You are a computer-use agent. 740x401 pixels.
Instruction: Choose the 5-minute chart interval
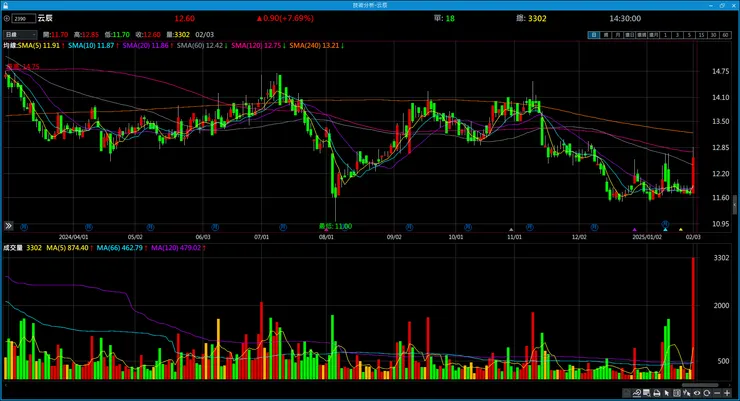[x=689, y=35]
